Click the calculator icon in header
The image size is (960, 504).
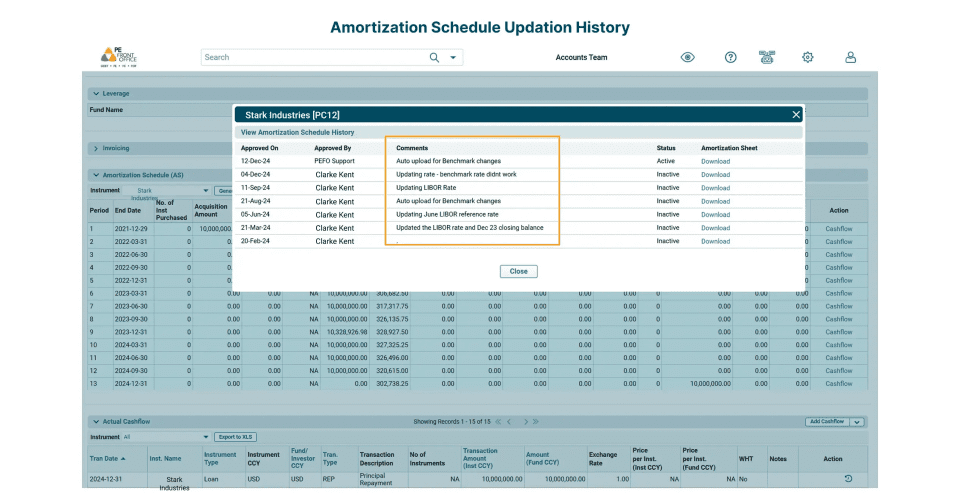[767, 57]
